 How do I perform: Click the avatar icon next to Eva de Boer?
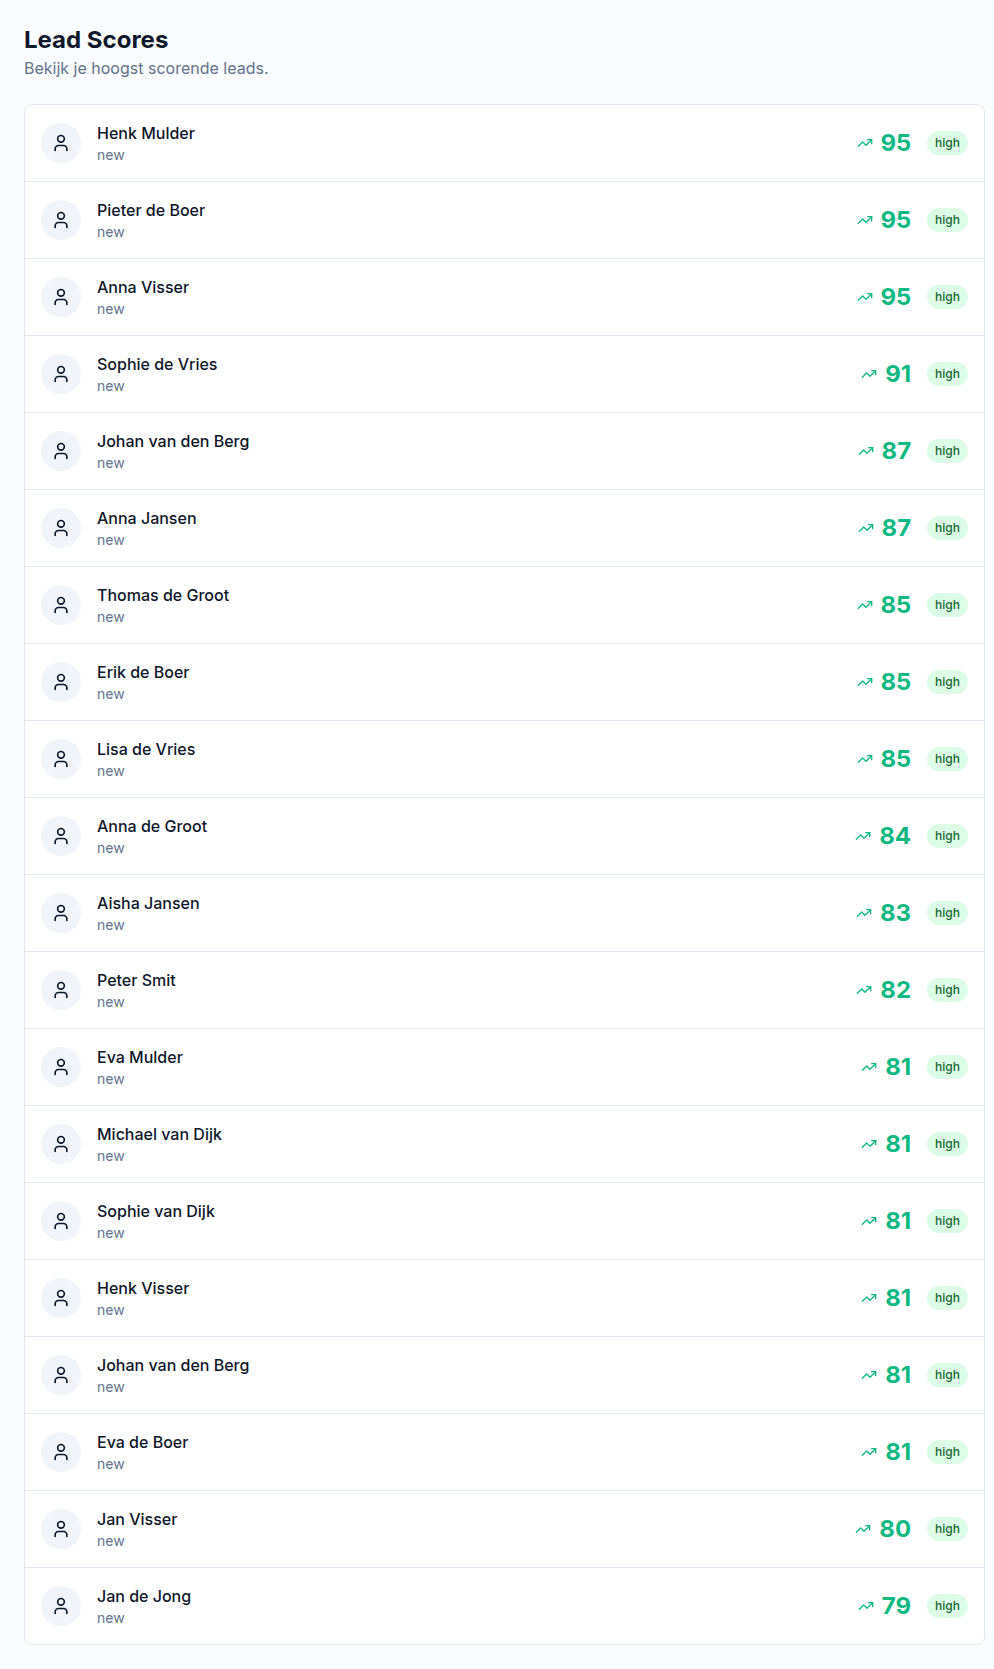pos(61,1451)
